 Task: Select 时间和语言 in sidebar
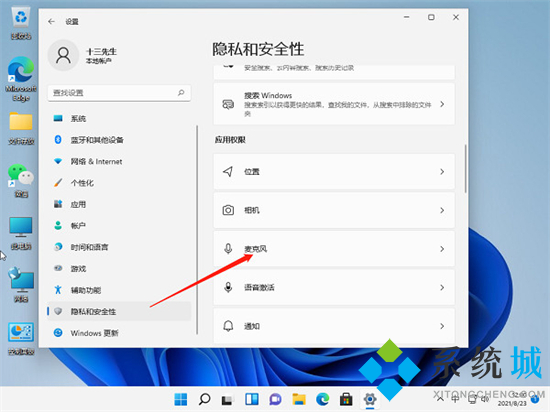(119, 247)
